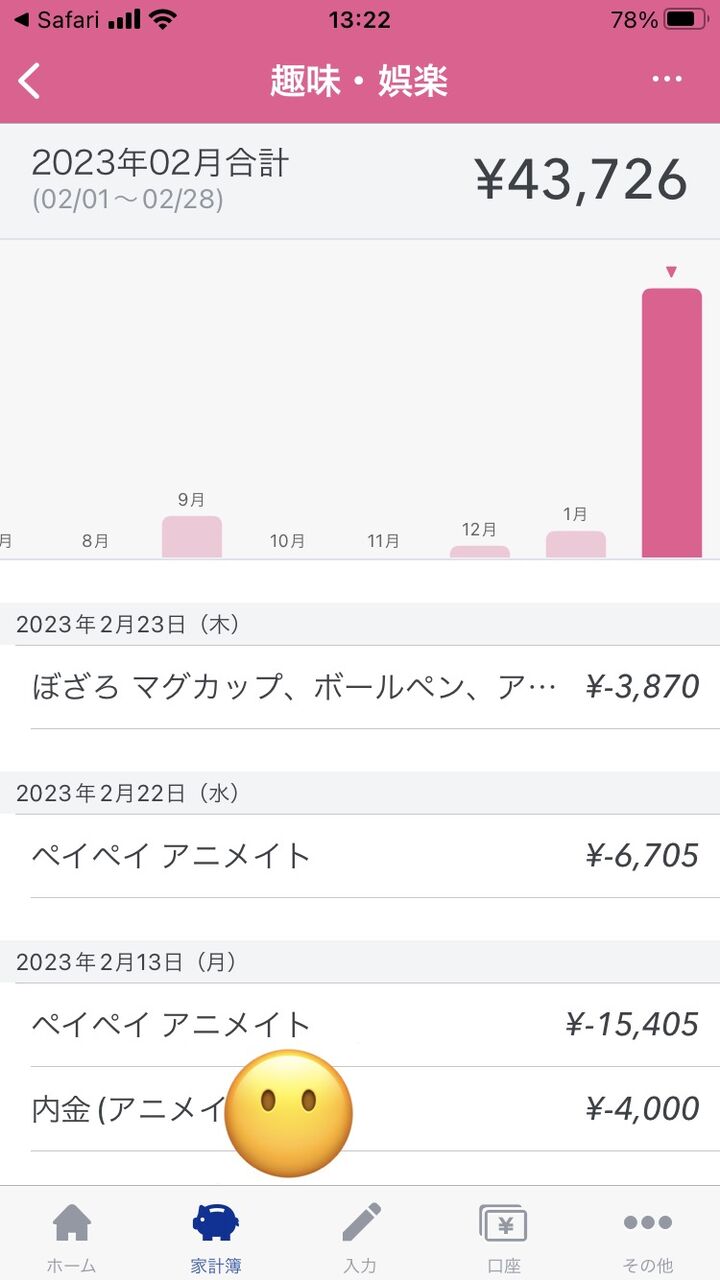Open the three-dot more options menu
This screenshot has height=1280, width=720.
[667, 80]
